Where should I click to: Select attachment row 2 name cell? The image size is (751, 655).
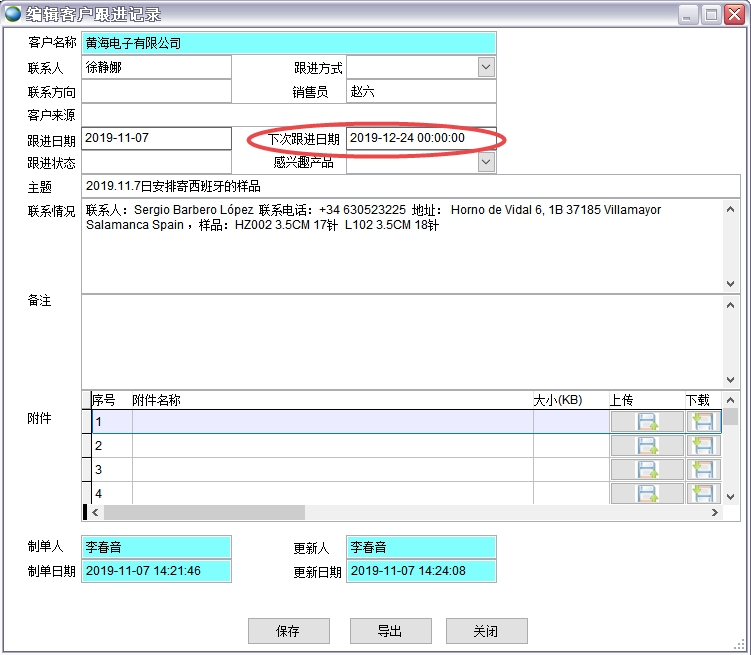332,446
